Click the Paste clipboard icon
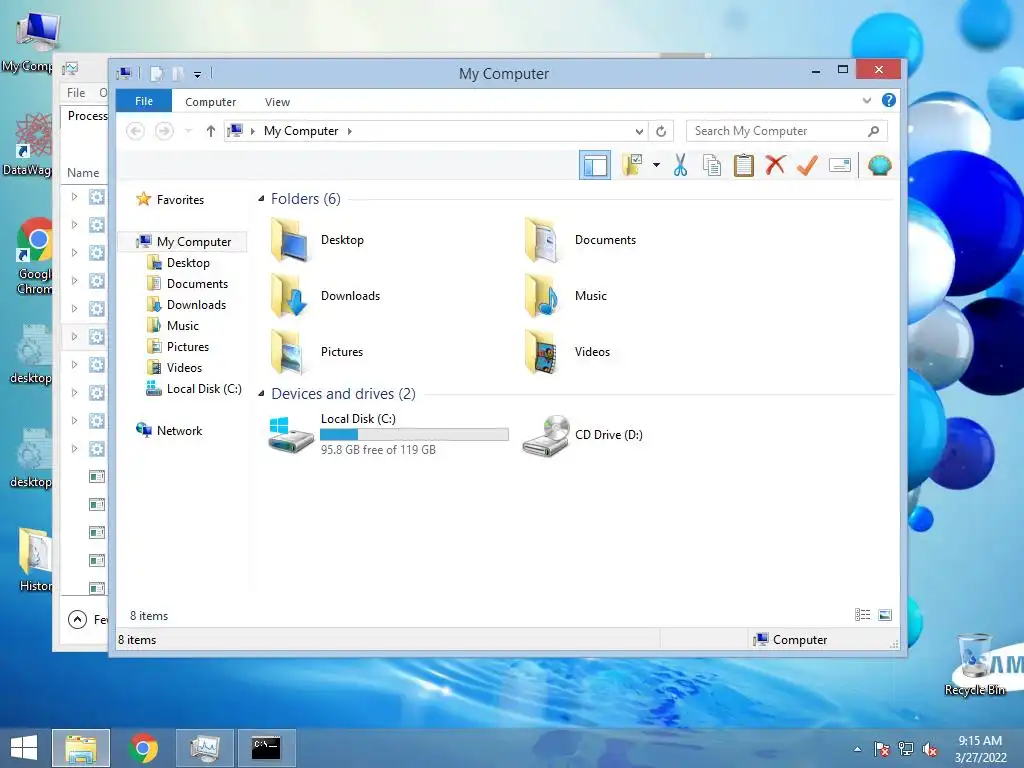Screen dimensions: 1024x768 coord(743,165)
